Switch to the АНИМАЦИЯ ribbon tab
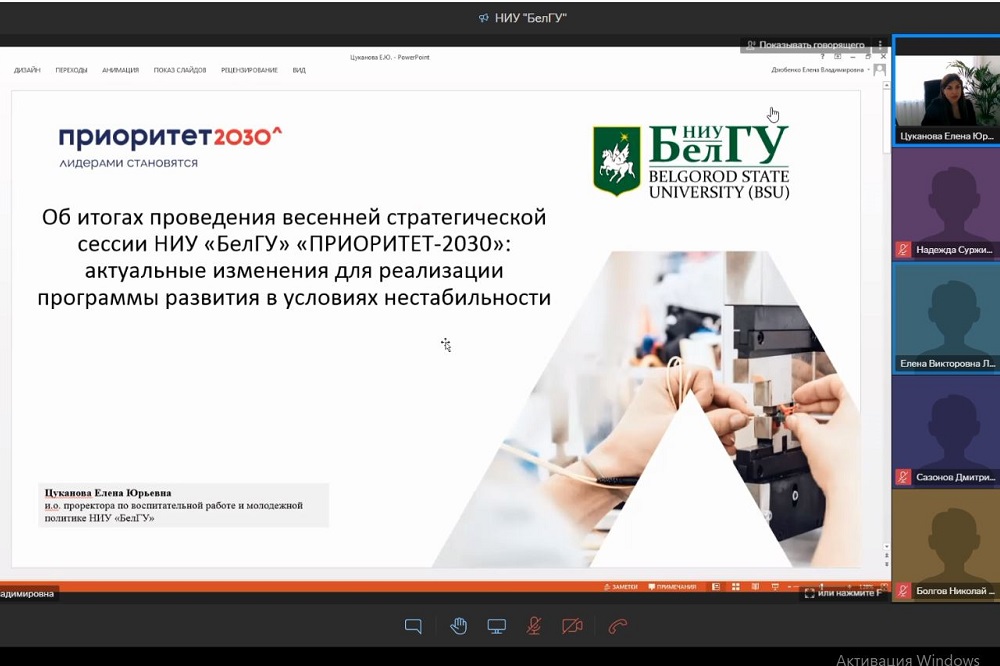The height and width of the screenshot is (666, 1000). pos(120,70)
